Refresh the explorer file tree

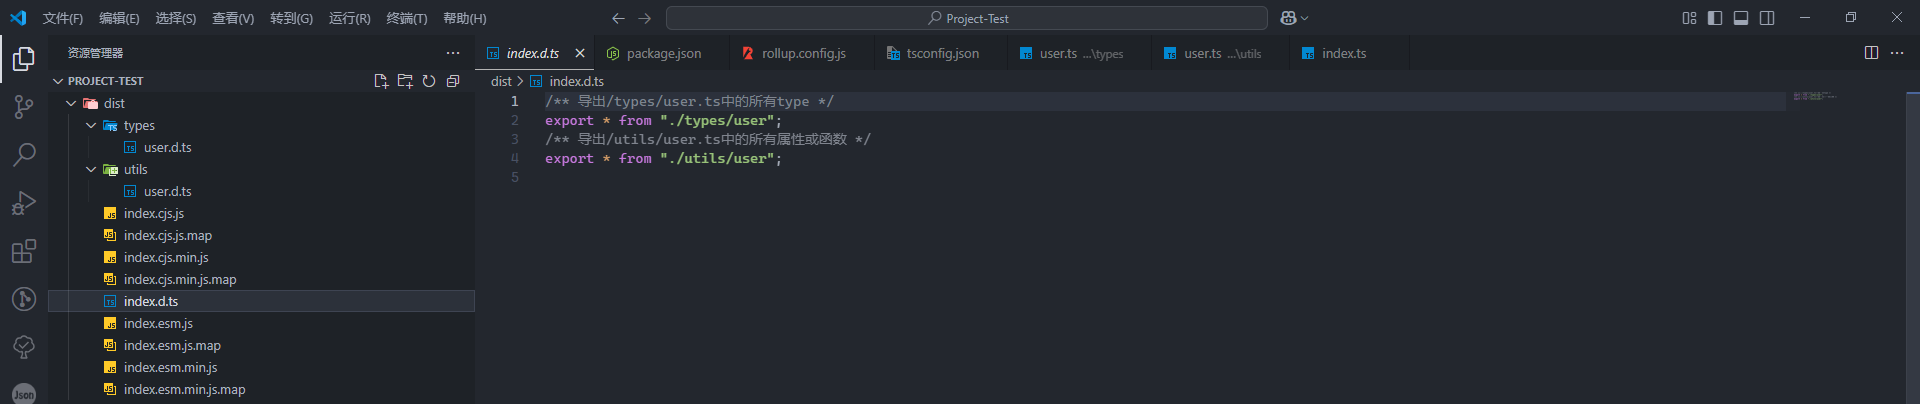click(429, 81)
